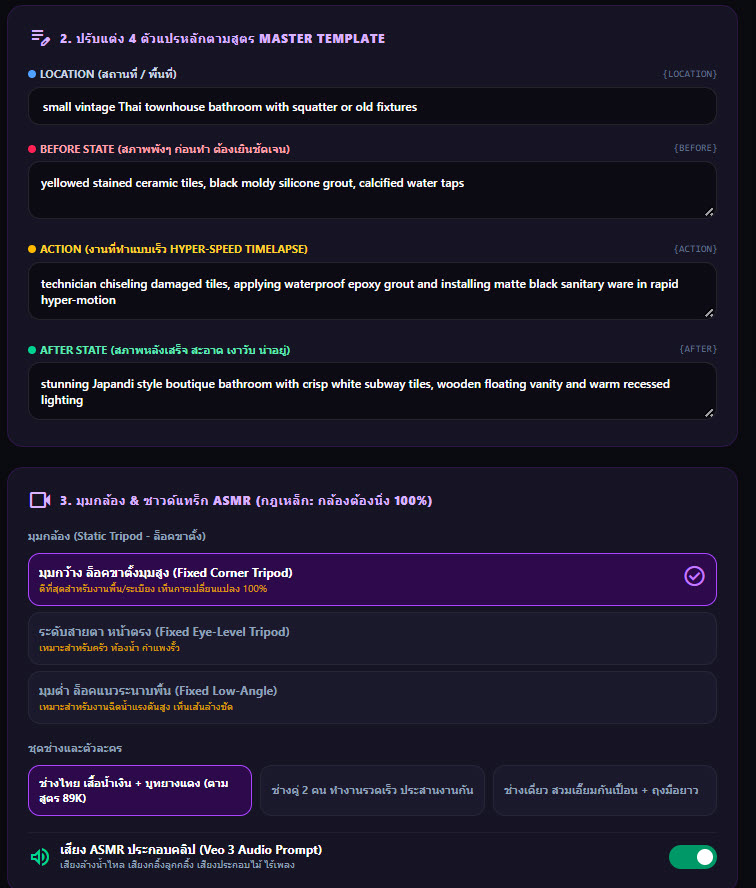Screen dimensions: 756x888
Task: Select the two-technician team outfit option
Action: pos(372,791)
